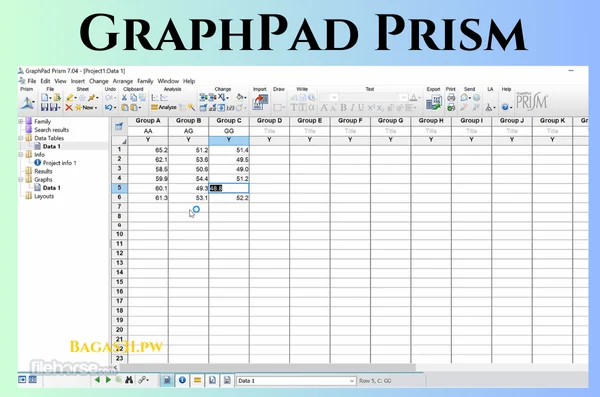Click the Group K column header

pyautogui.click(x=552, y=121)
